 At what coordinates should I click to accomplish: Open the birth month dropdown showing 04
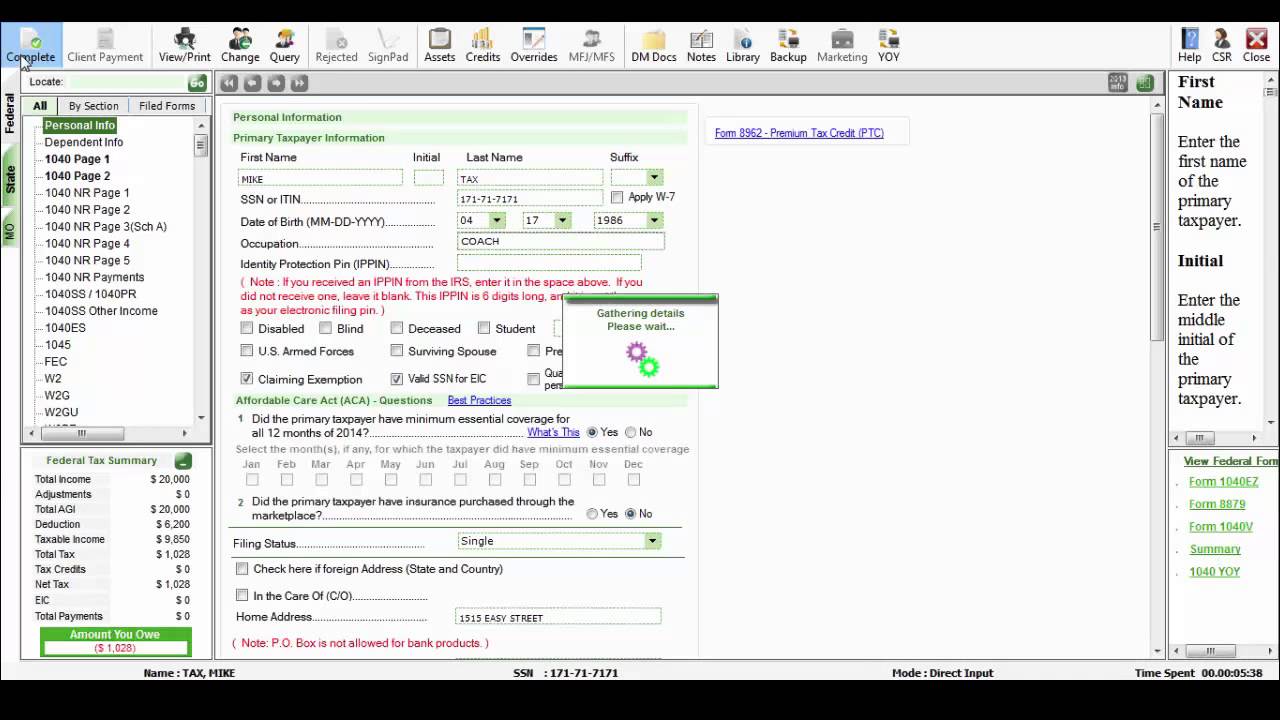coord(497,220)
